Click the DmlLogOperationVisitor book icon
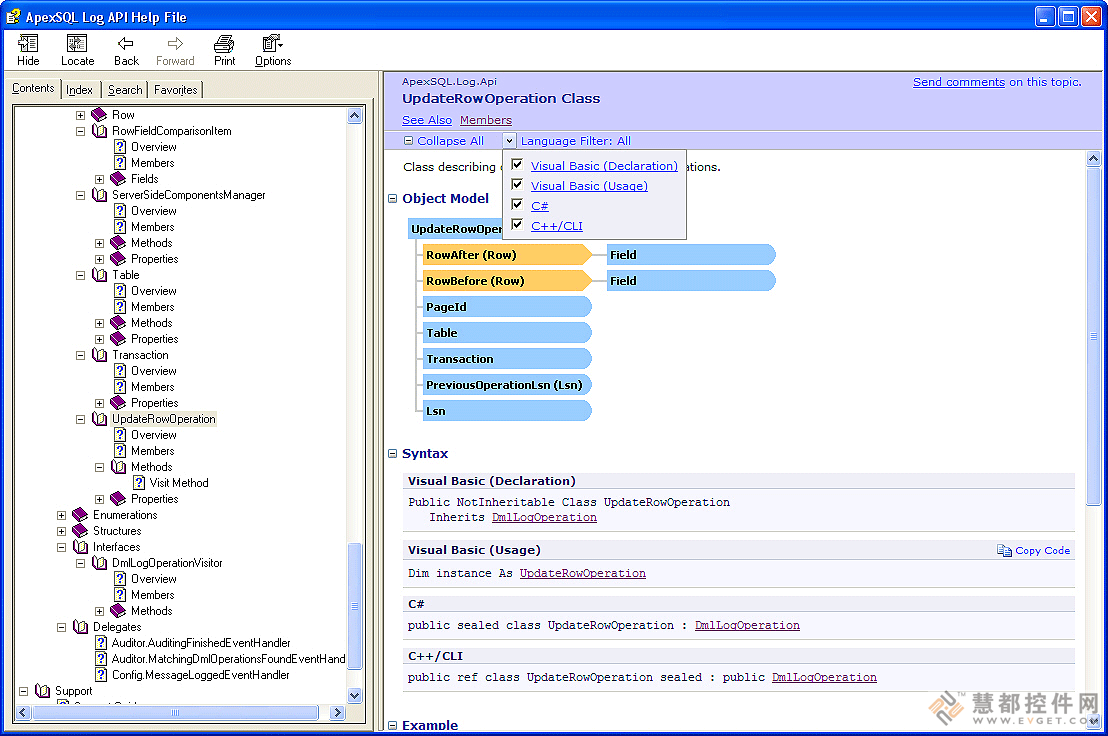 coord(100,563)
